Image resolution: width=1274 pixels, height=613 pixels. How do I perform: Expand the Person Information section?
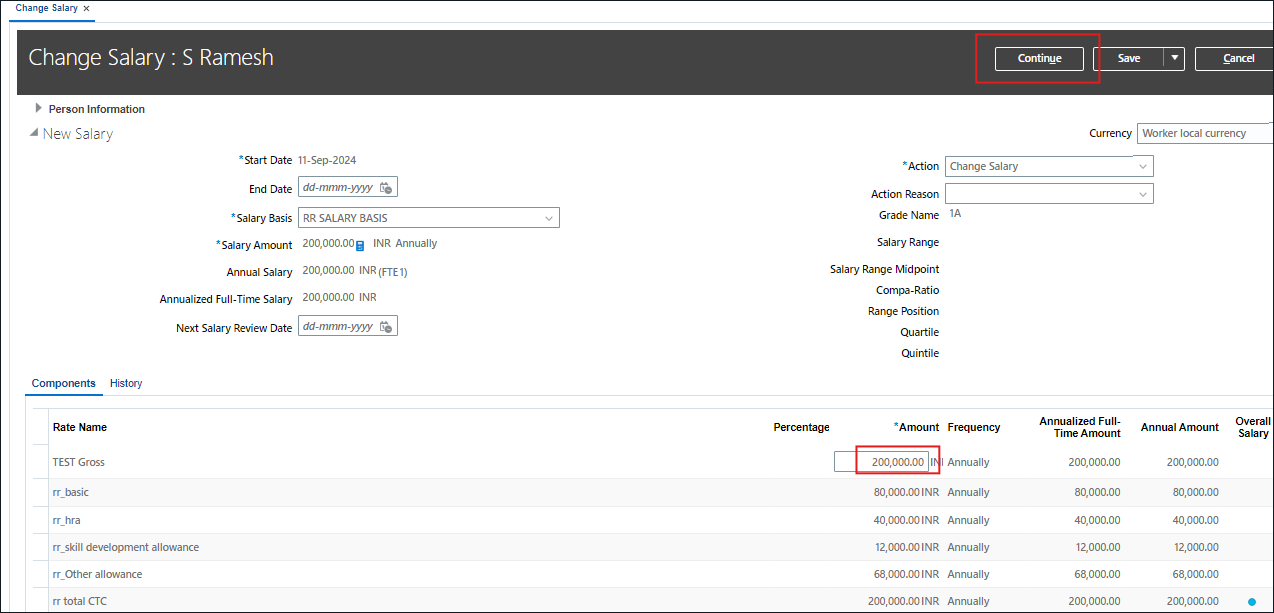[38, 108]
